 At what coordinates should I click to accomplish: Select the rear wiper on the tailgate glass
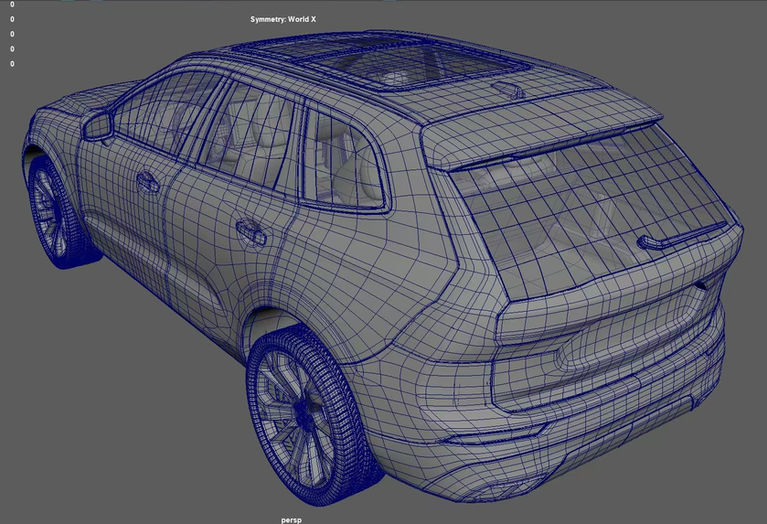(x=681, y=236)
